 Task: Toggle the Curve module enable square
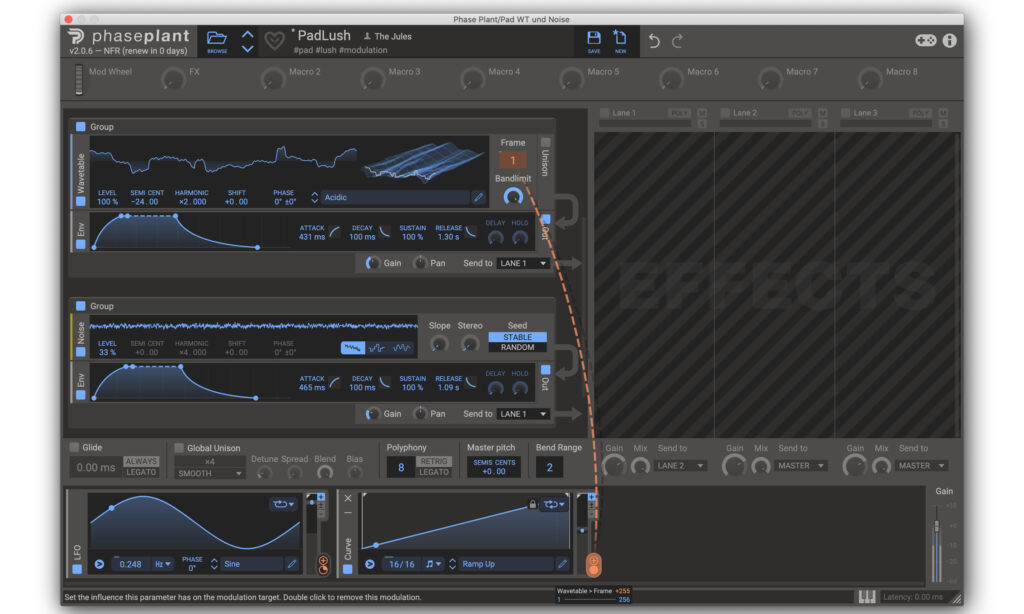347,569
